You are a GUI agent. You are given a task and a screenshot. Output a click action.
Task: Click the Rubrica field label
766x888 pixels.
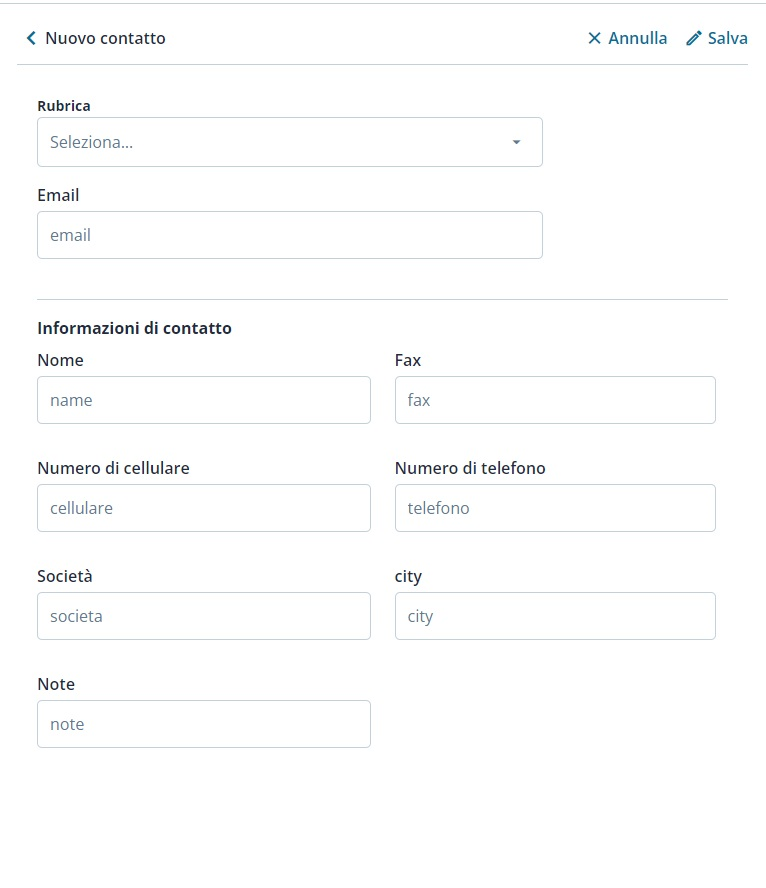coord(64,105)
